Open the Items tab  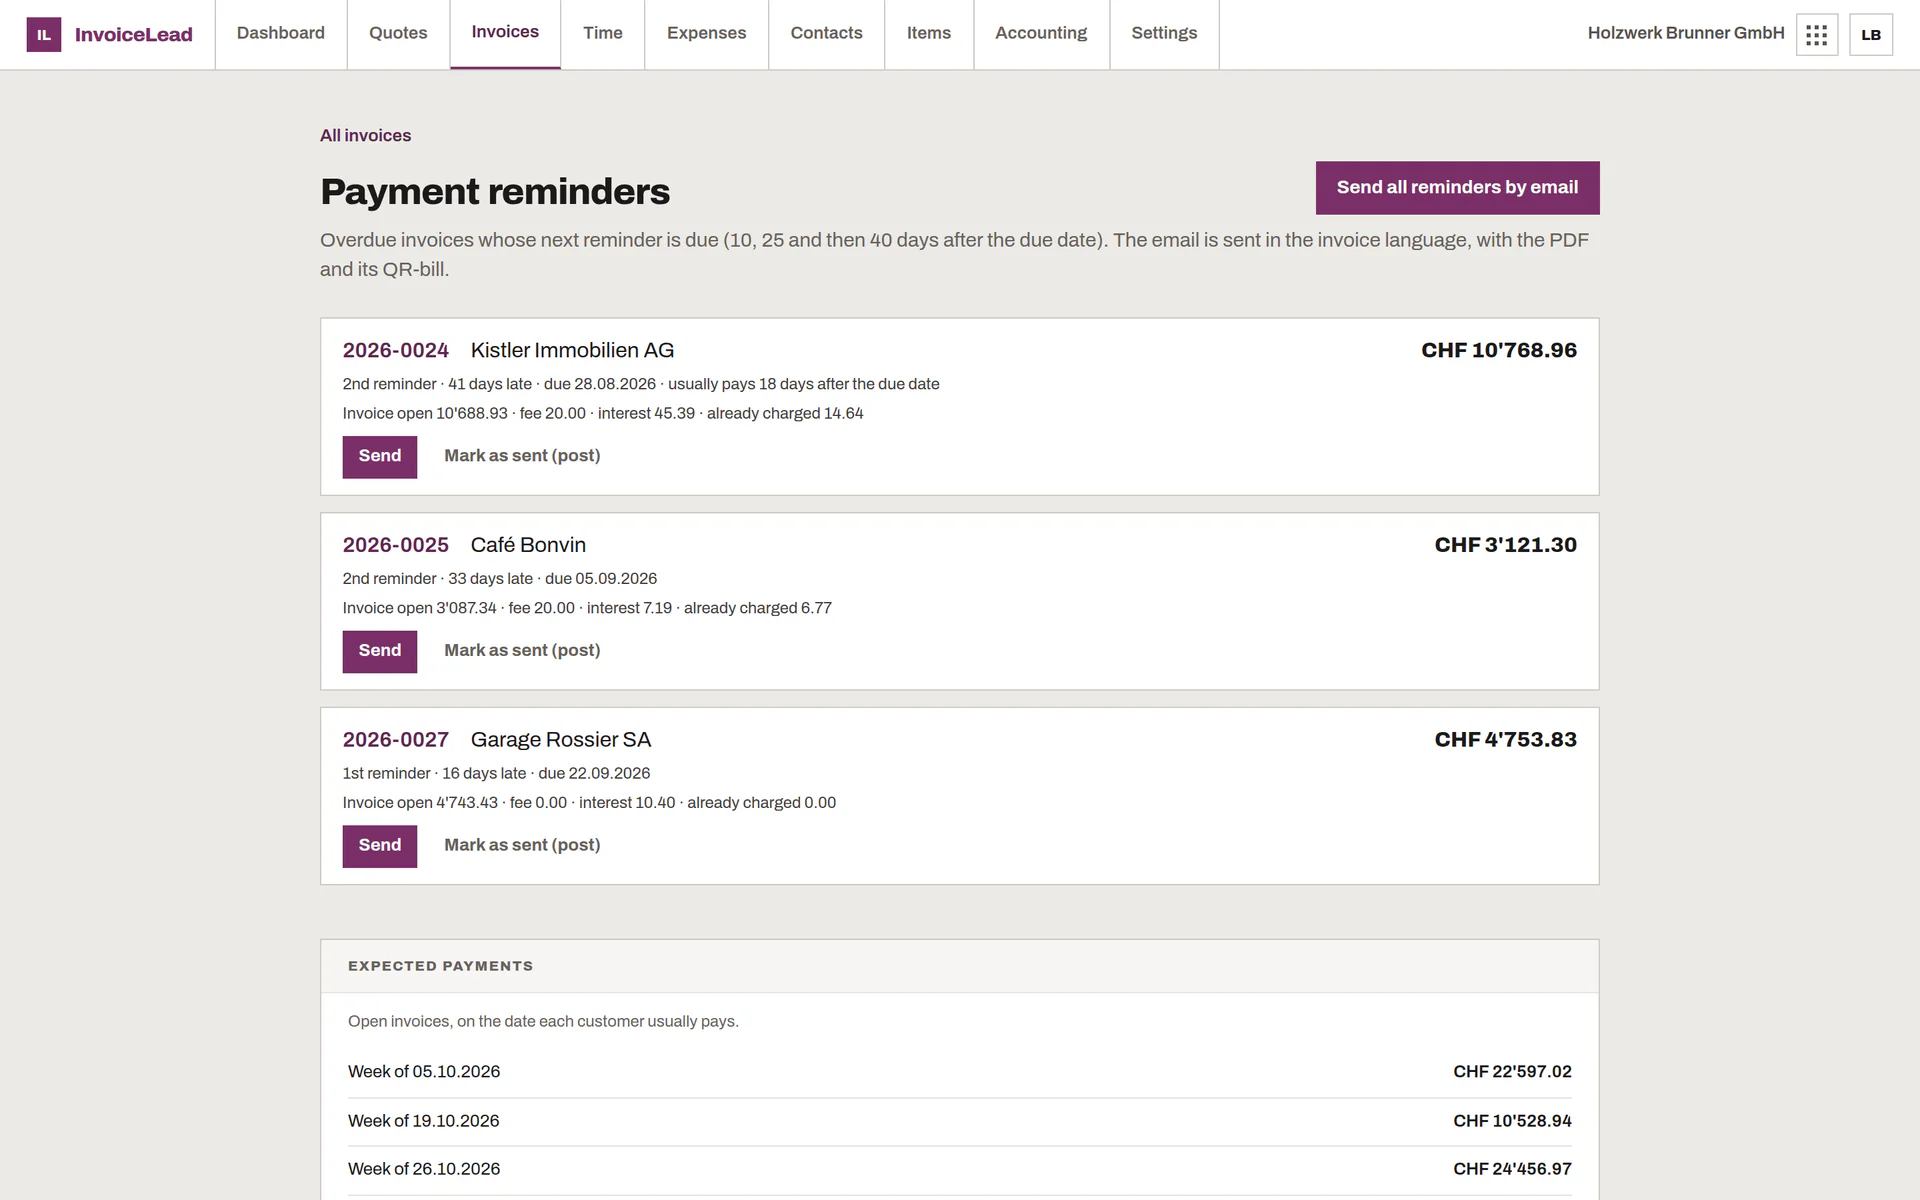coord(929,34)
